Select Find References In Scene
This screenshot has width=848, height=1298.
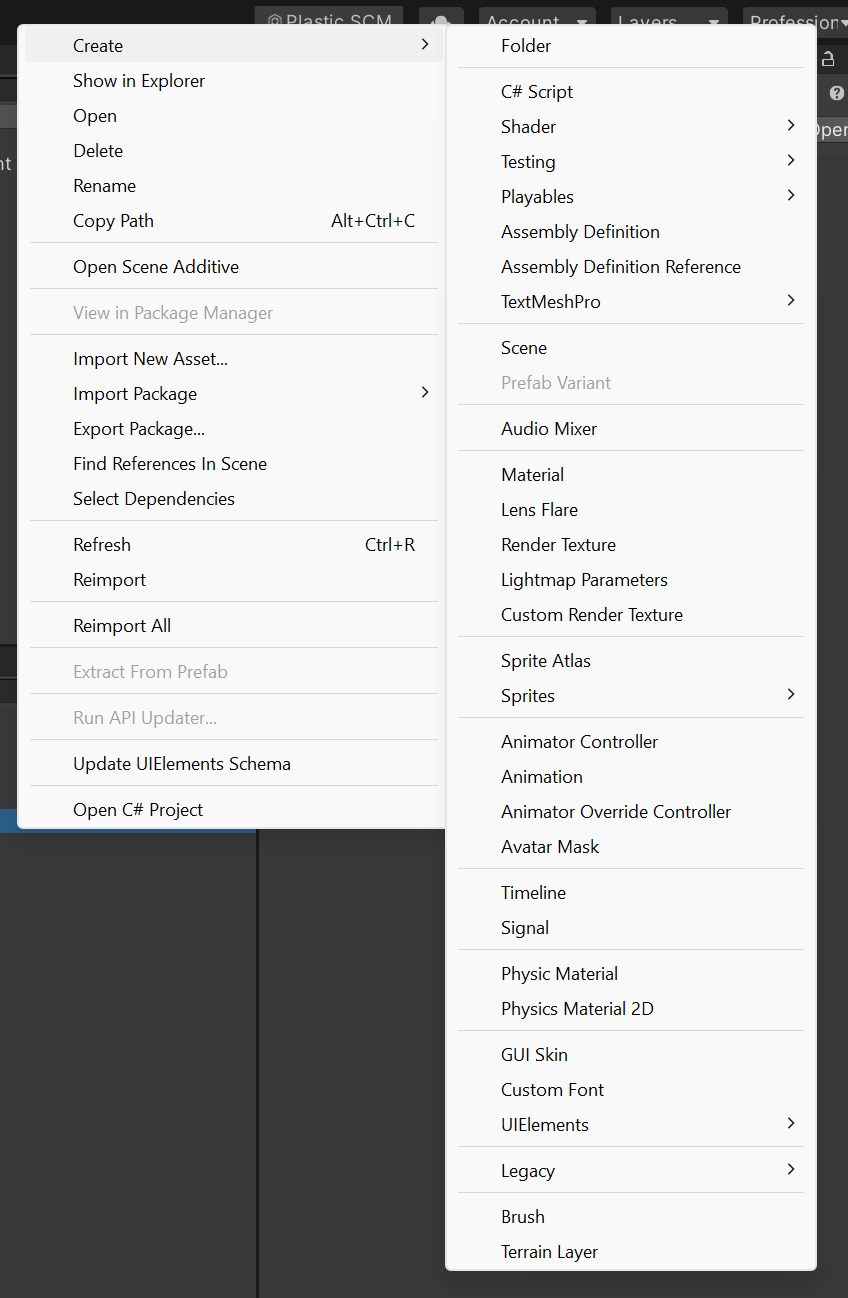coord(233,464)
